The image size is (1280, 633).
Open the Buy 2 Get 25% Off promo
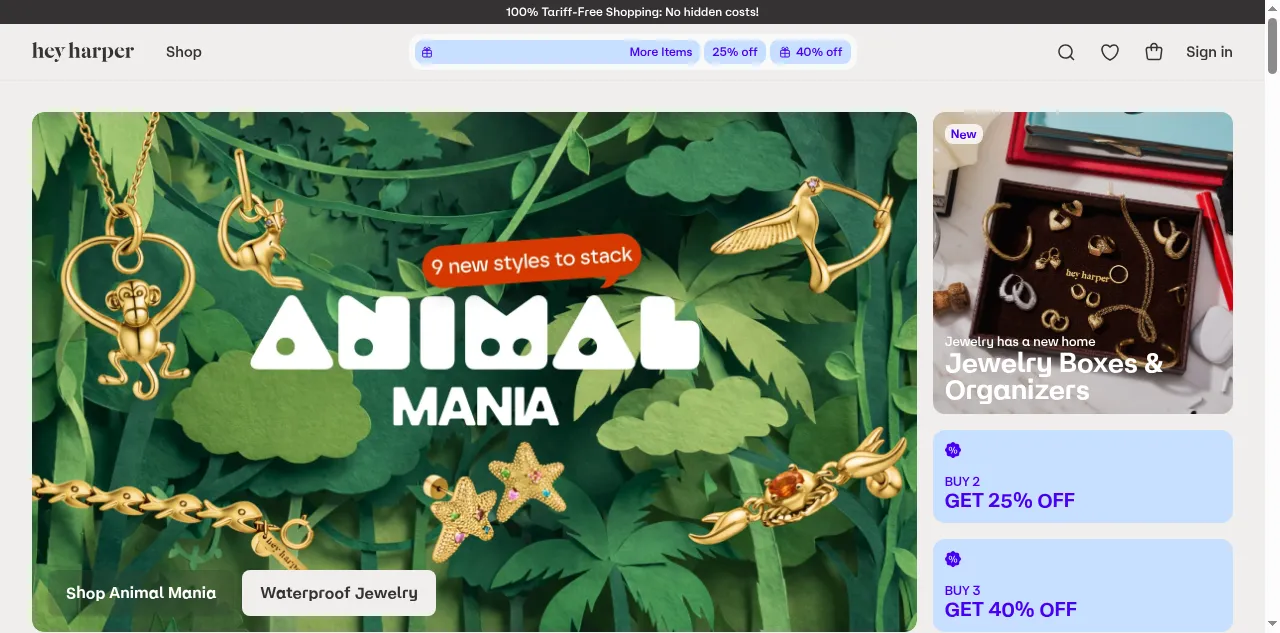(x=1083, y=476)
